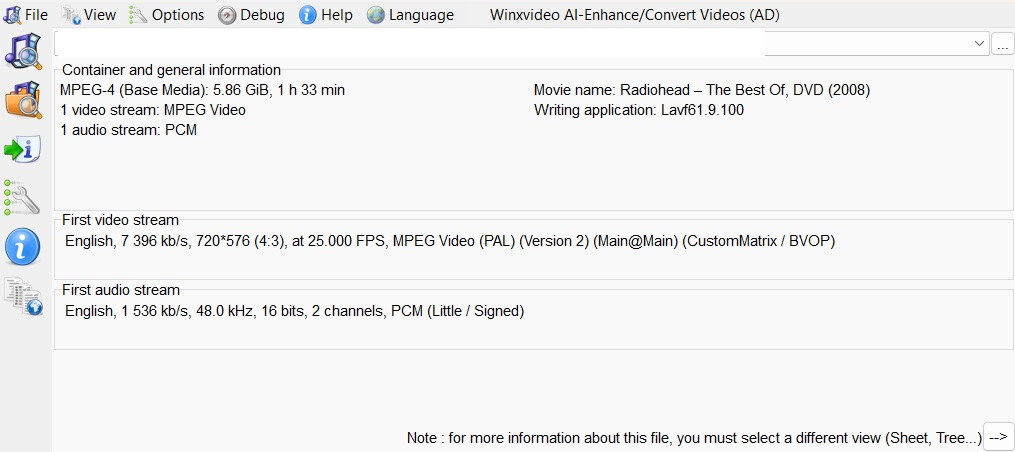Screen dimensions: 1015x452
Task: Click the 'Movie name: Radiohead' text
Action: tap(701, 90)
